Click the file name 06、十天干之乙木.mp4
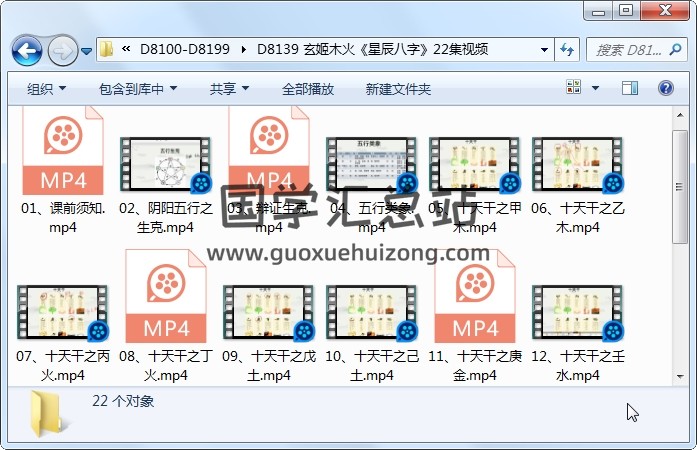 [578, 217]
